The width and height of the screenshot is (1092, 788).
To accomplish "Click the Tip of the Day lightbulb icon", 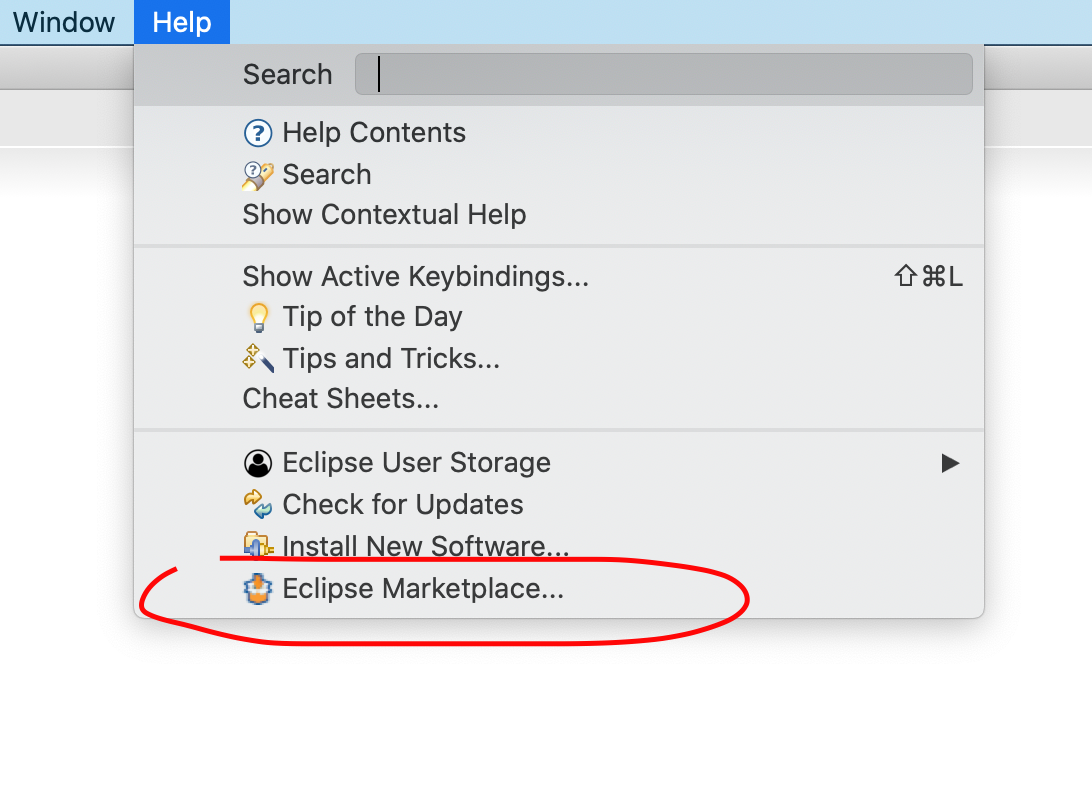I will pos(258,318).
